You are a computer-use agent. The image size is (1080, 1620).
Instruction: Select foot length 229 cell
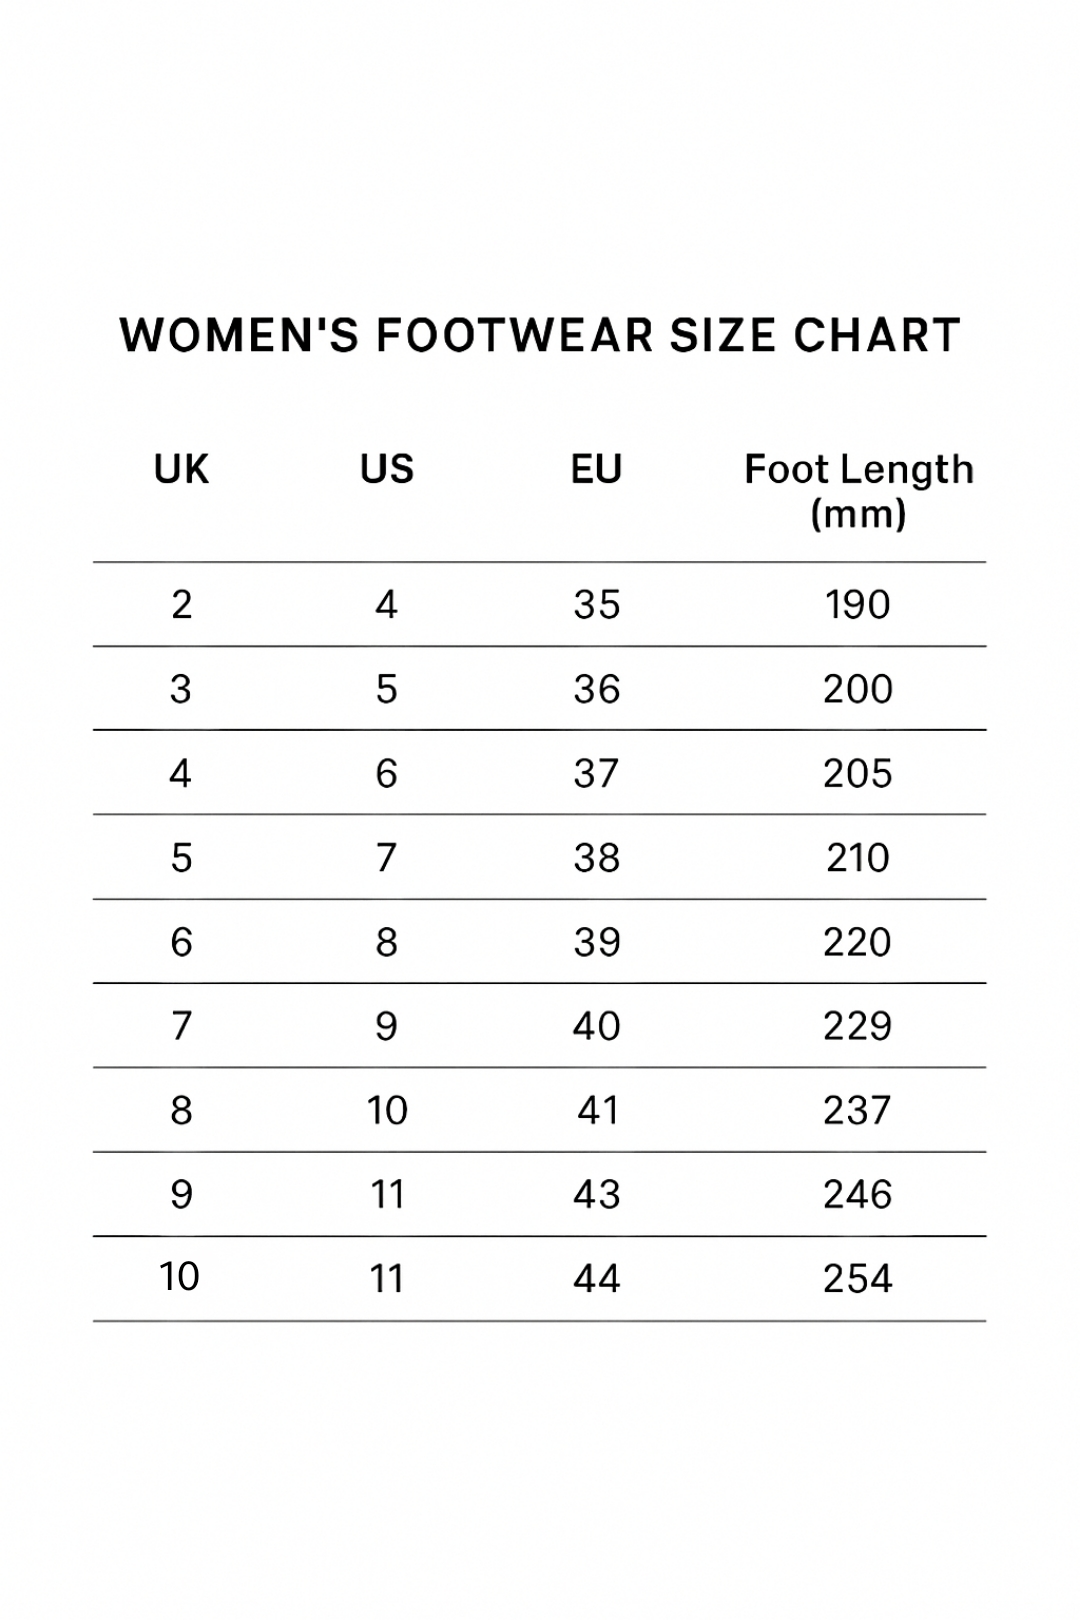tap(857, 1026)
